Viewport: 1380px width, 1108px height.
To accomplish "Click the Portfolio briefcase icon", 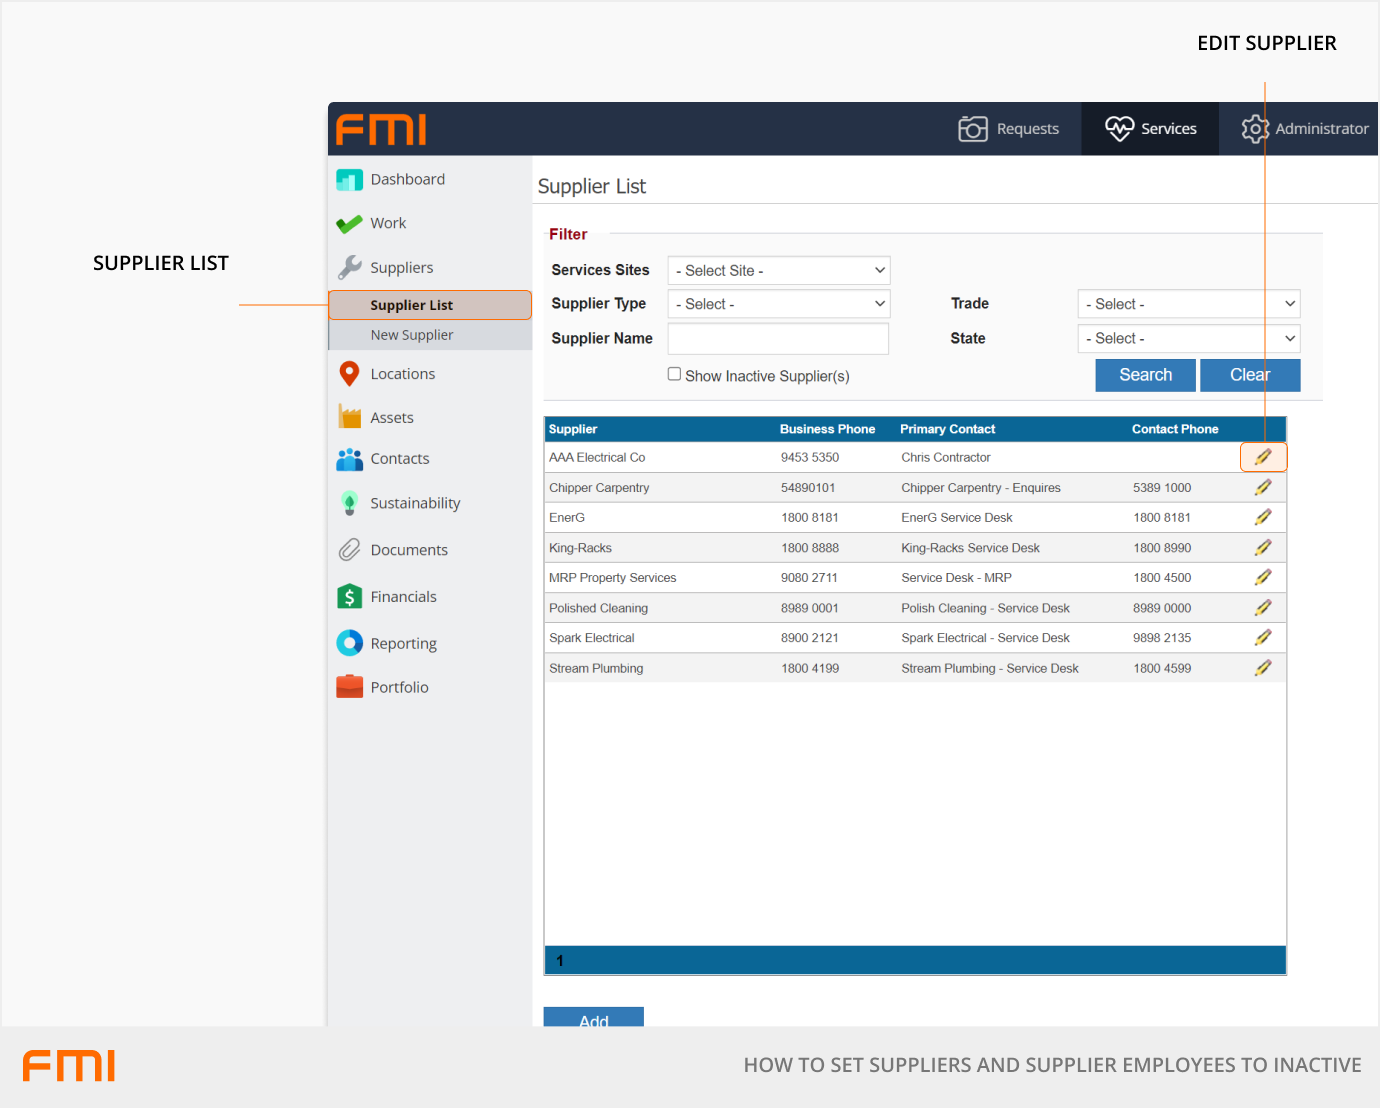I will point(349,687).
